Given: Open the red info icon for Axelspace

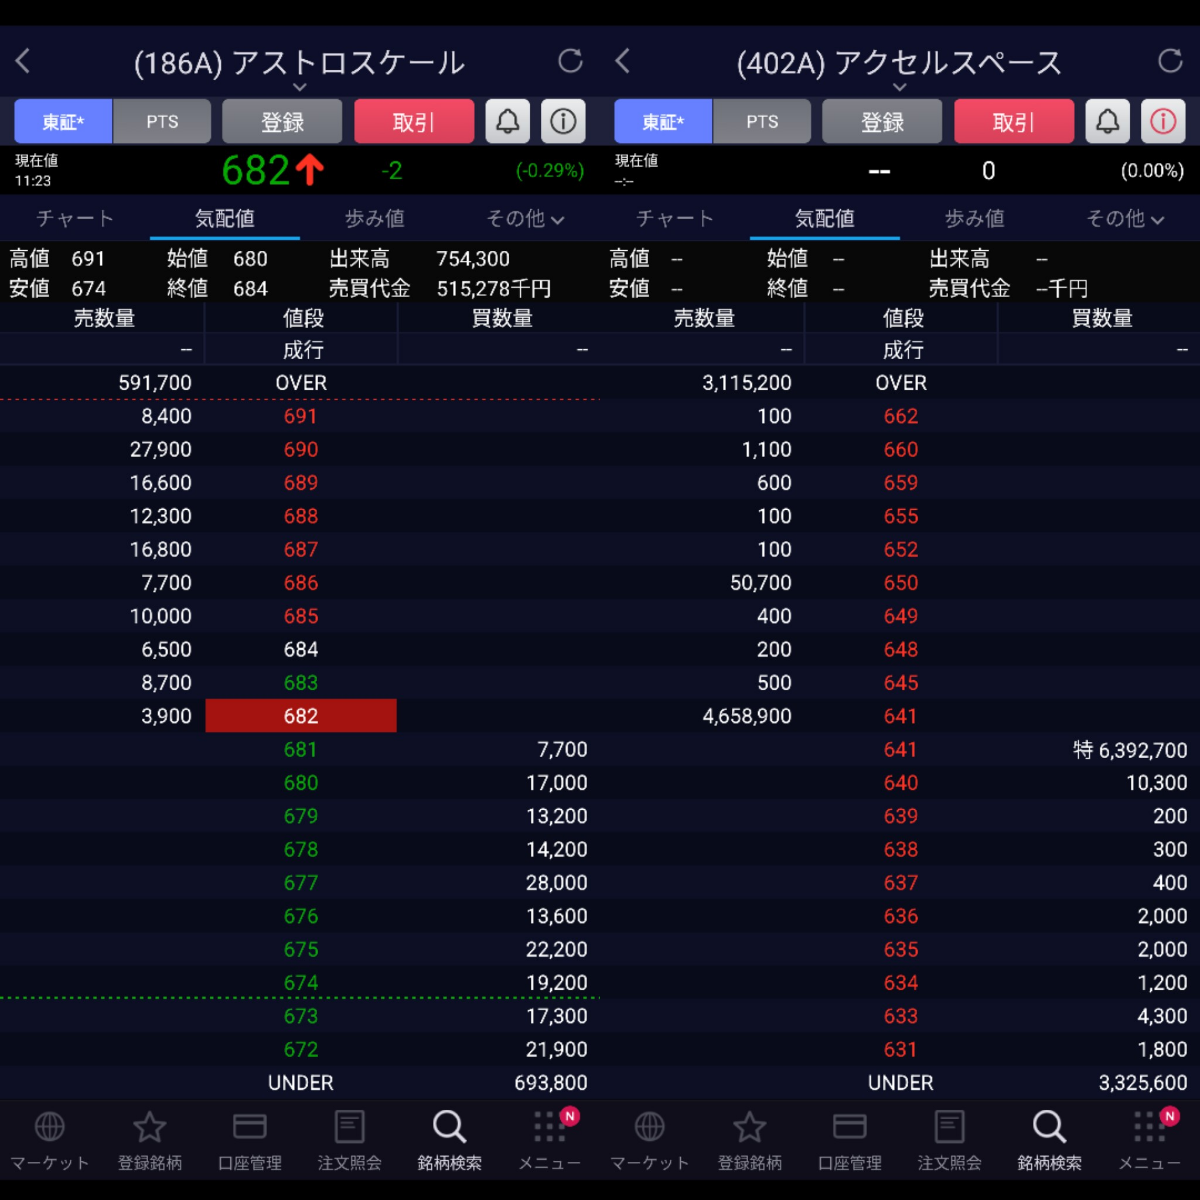Looking at the screenshot, I should (1162, 122).
